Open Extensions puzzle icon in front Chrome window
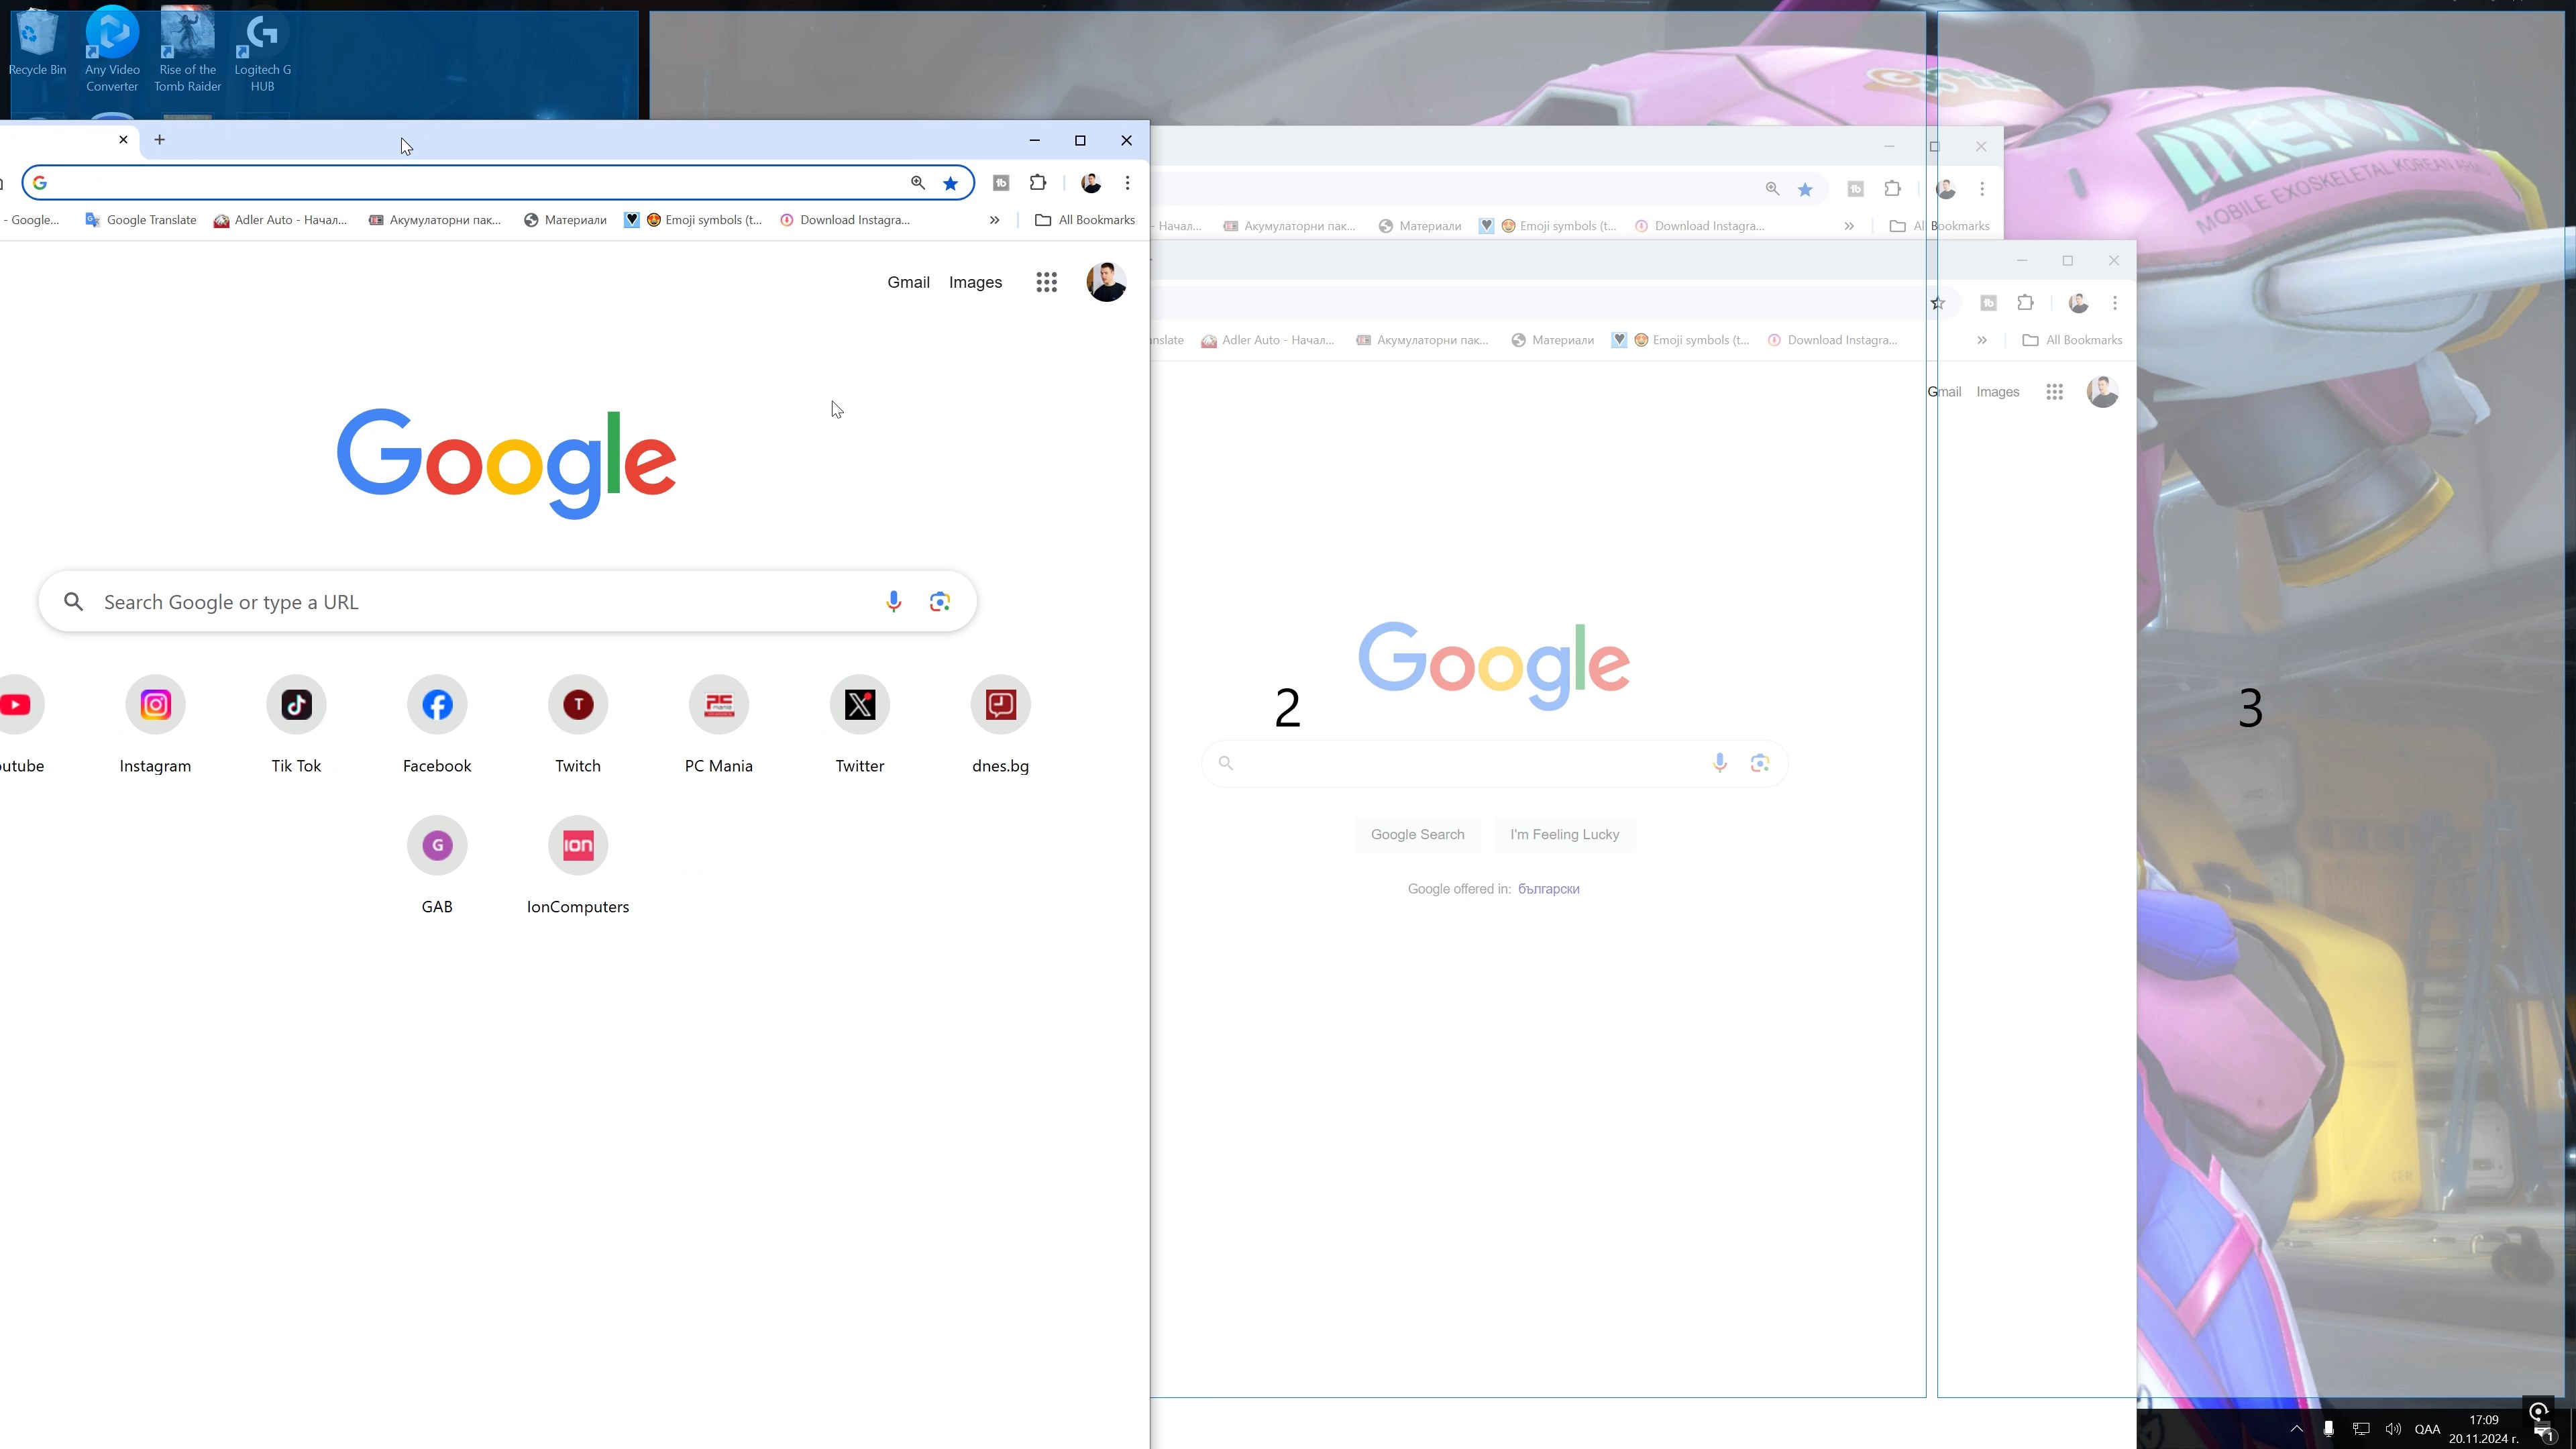Screen dimensions: 2576x1449 pyautogui.click(x=1038, y=183)
